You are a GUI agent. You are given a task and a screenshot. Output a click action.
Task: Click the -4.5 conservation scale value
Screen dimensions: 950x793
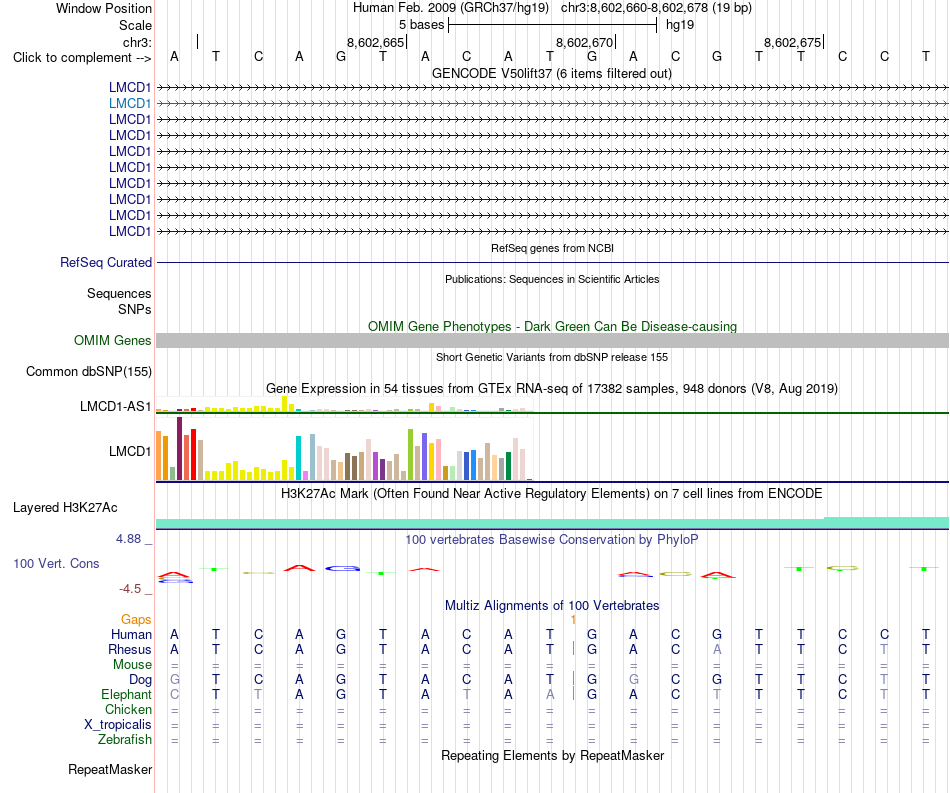[x=130, y=588]
